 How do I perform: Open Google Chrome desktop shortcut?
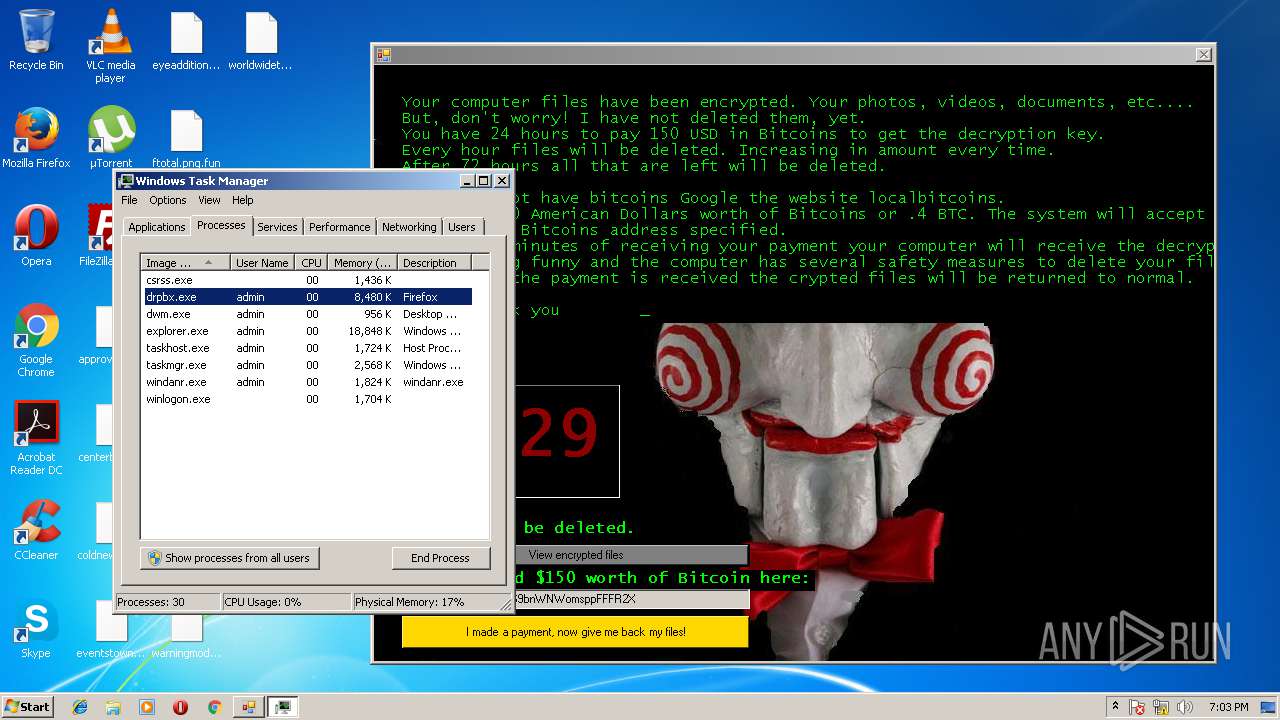(36, 340)
